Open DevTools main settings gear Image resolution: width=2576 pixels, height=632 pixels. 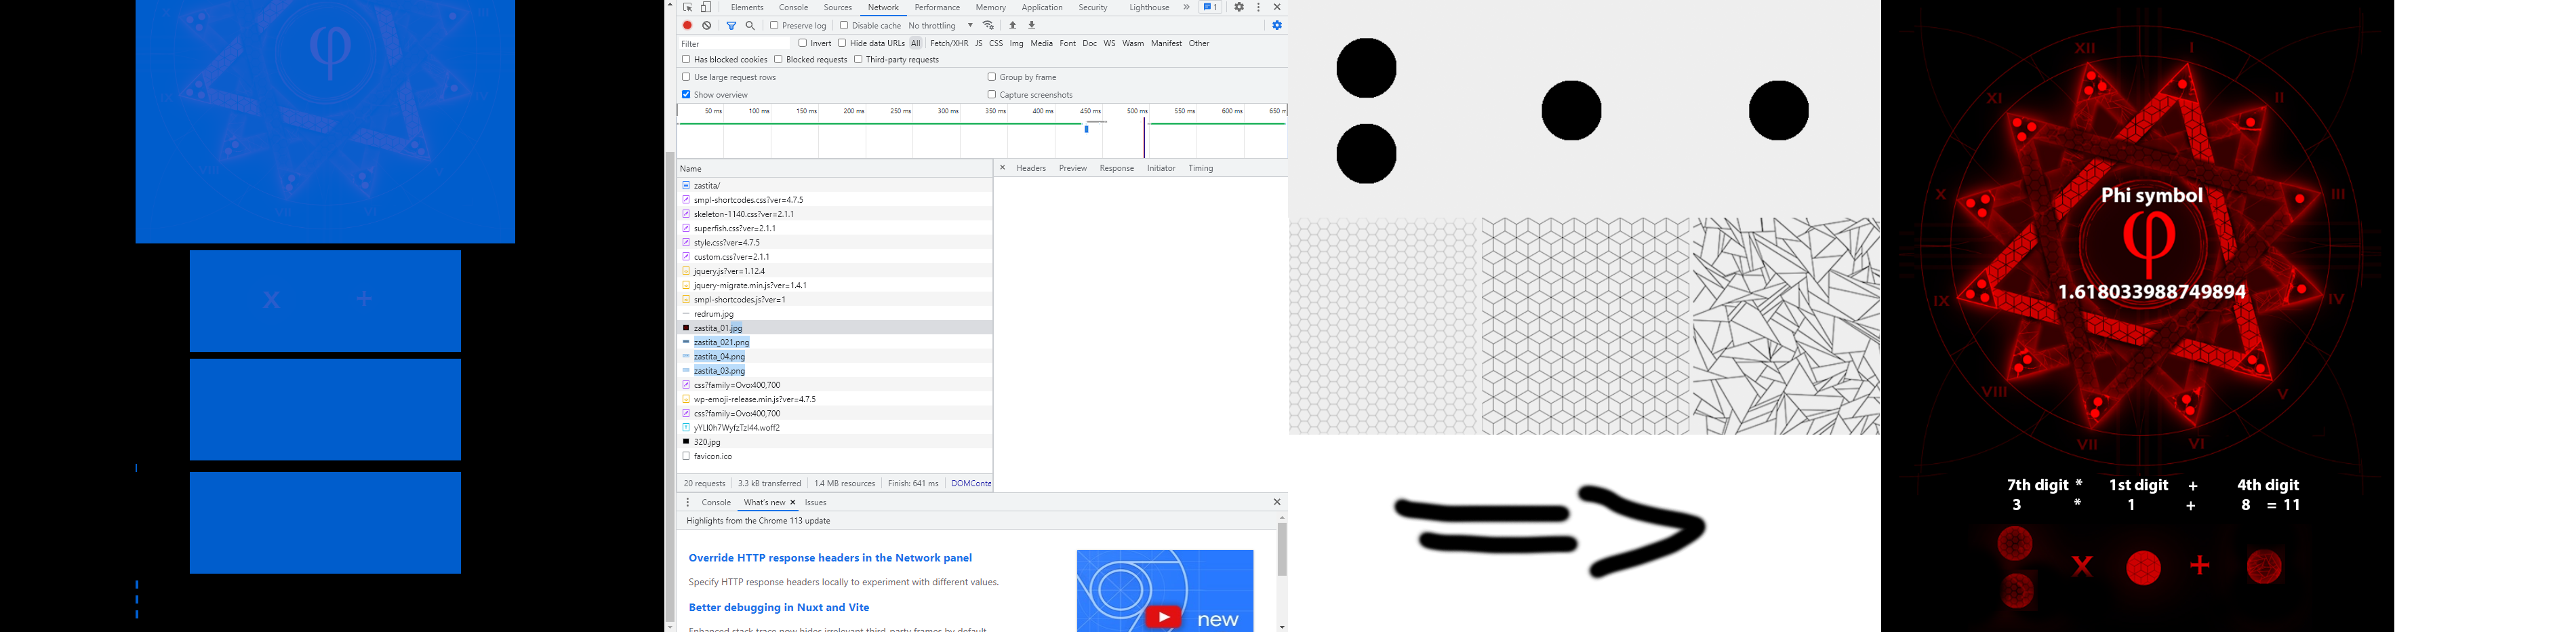coord(1239,7)
